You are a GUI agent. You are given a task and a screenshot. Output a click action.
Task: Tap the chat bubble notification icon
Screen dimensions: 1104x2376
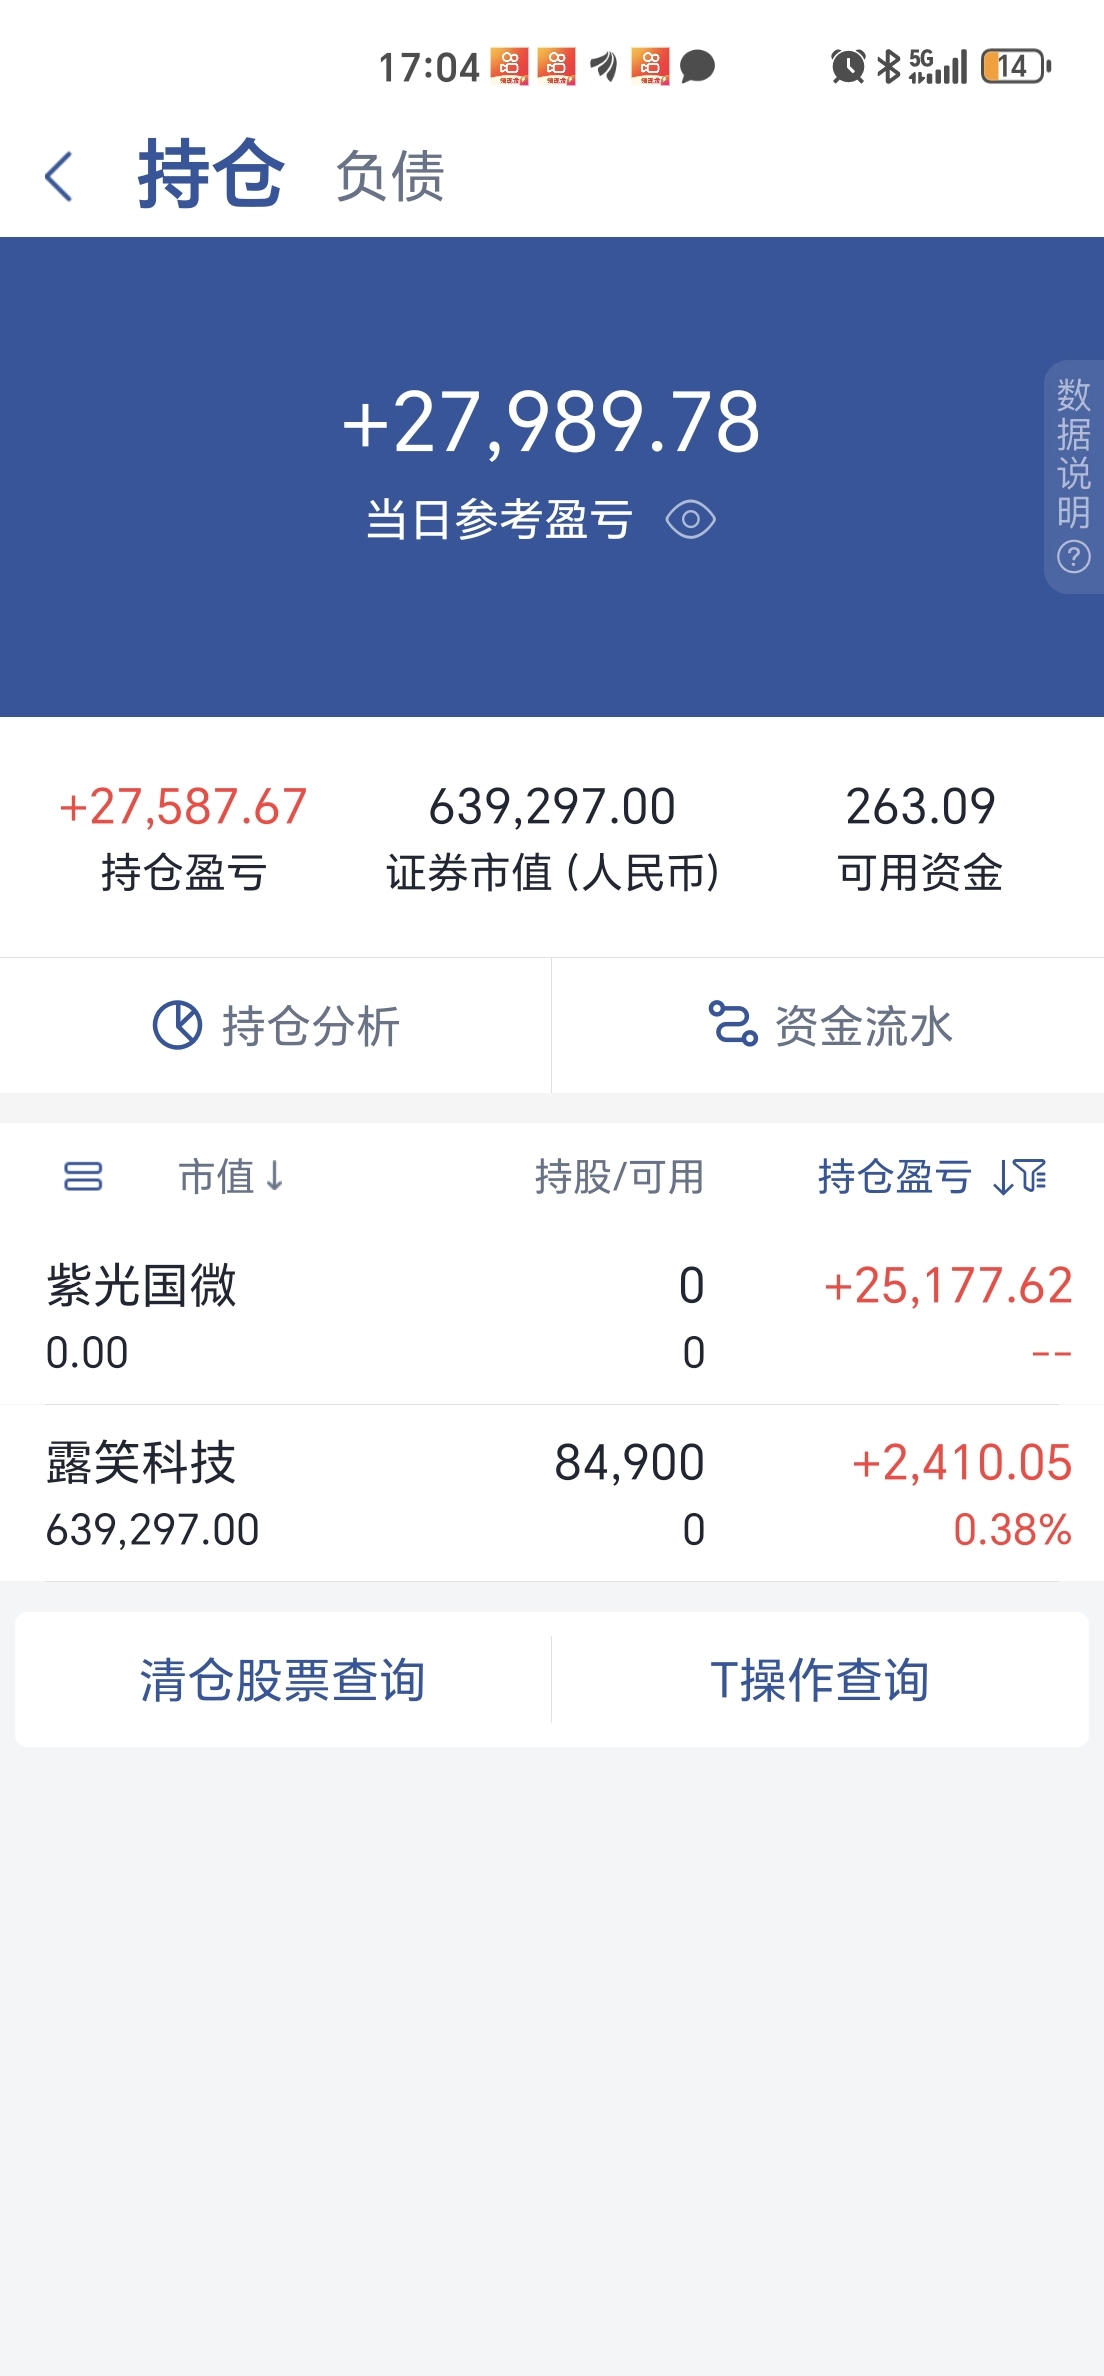697,67
